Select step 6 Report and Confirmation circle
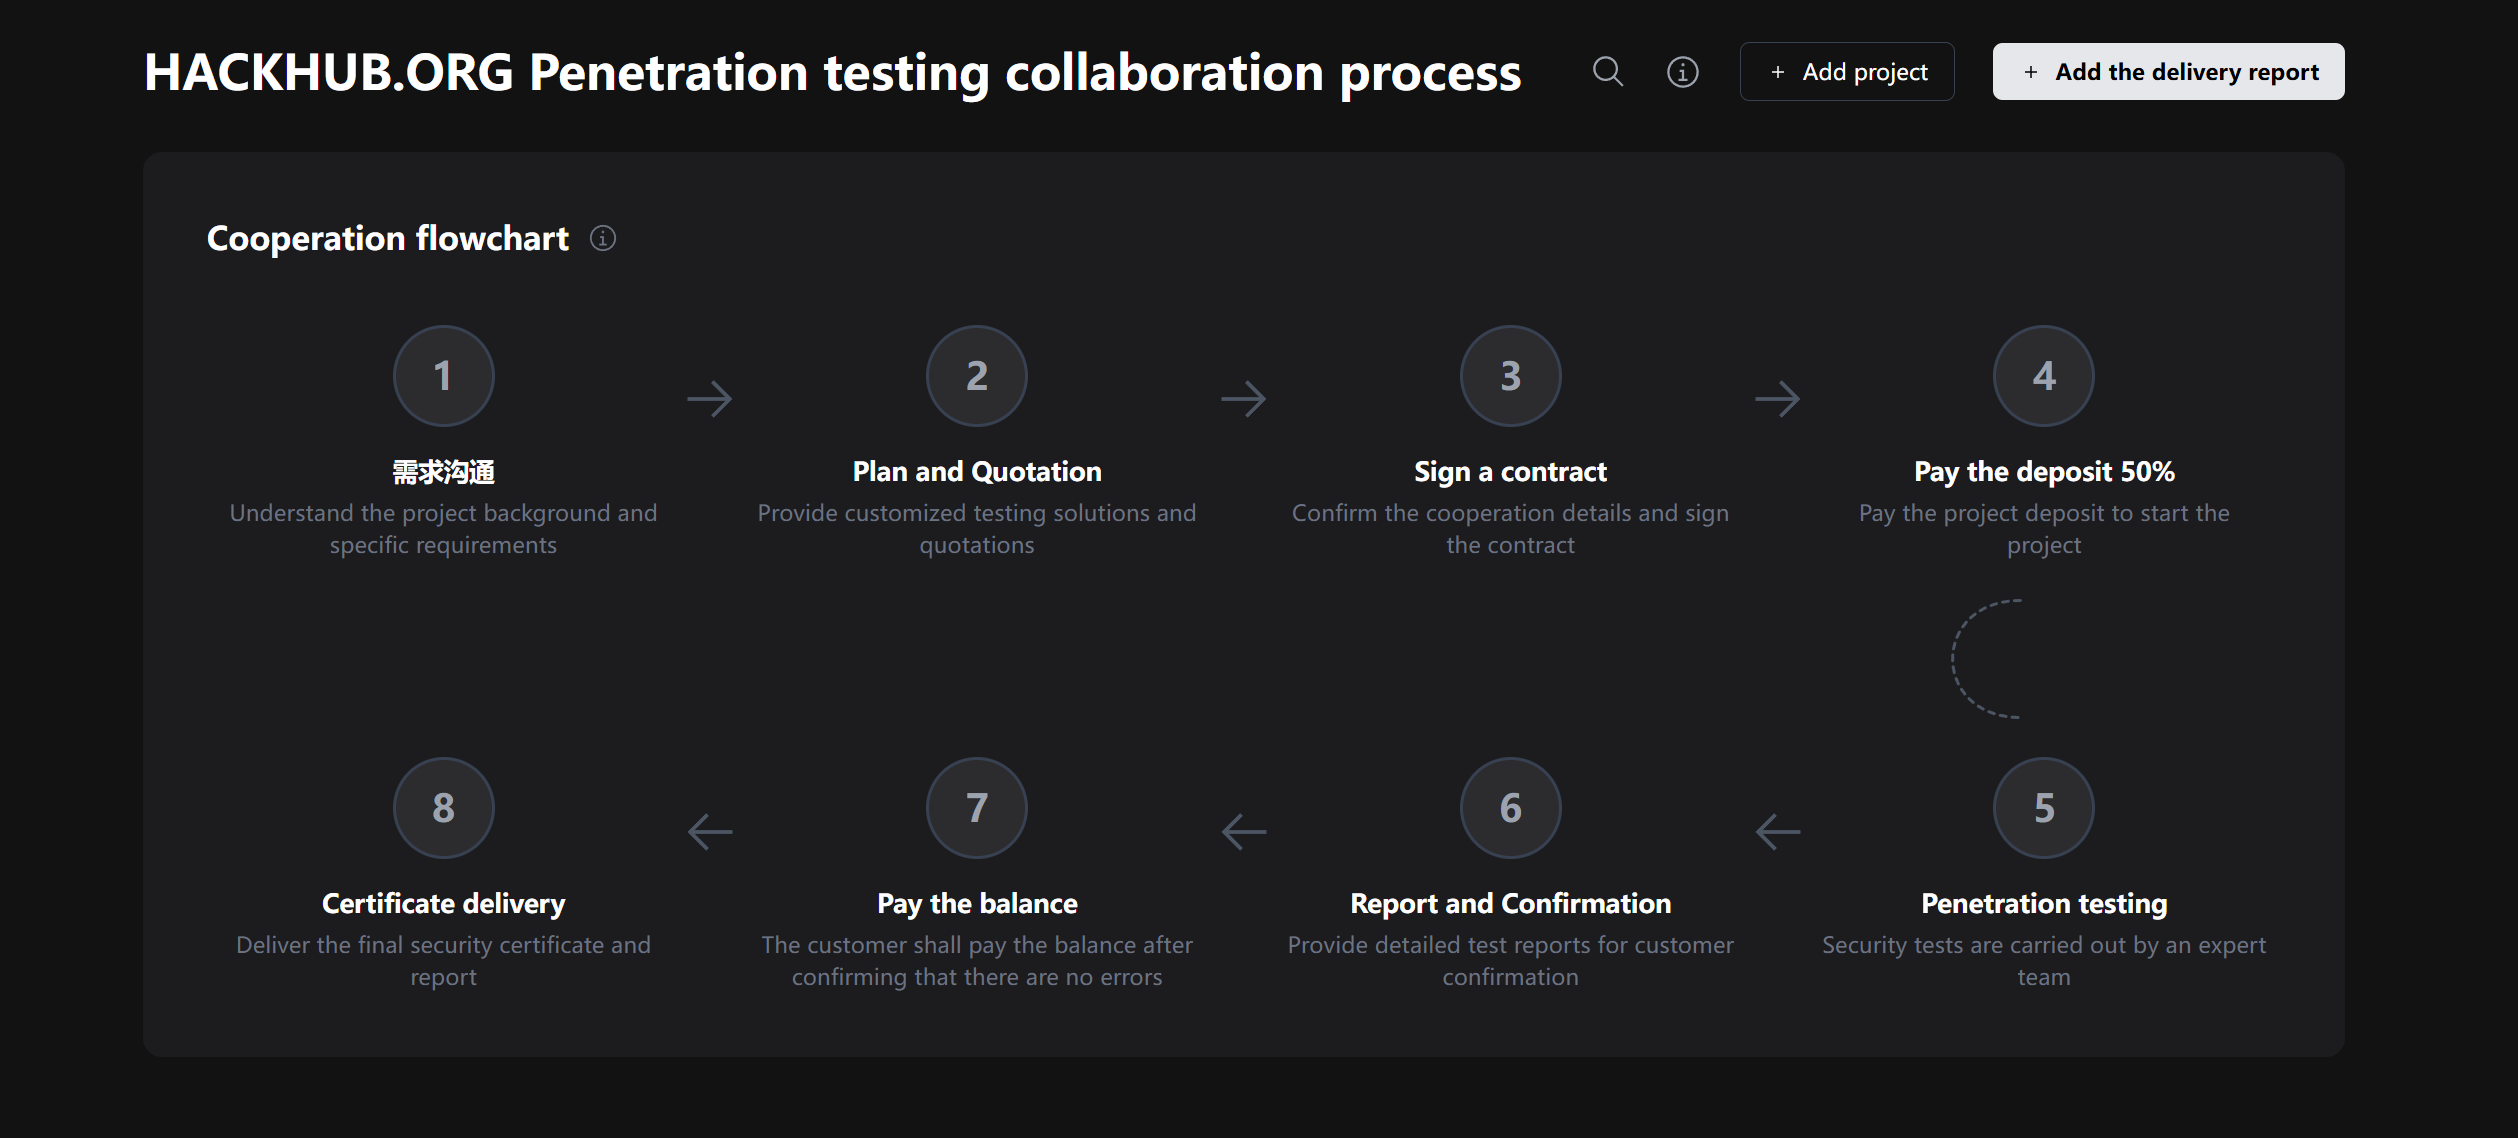 click(x=1510, y=808)
